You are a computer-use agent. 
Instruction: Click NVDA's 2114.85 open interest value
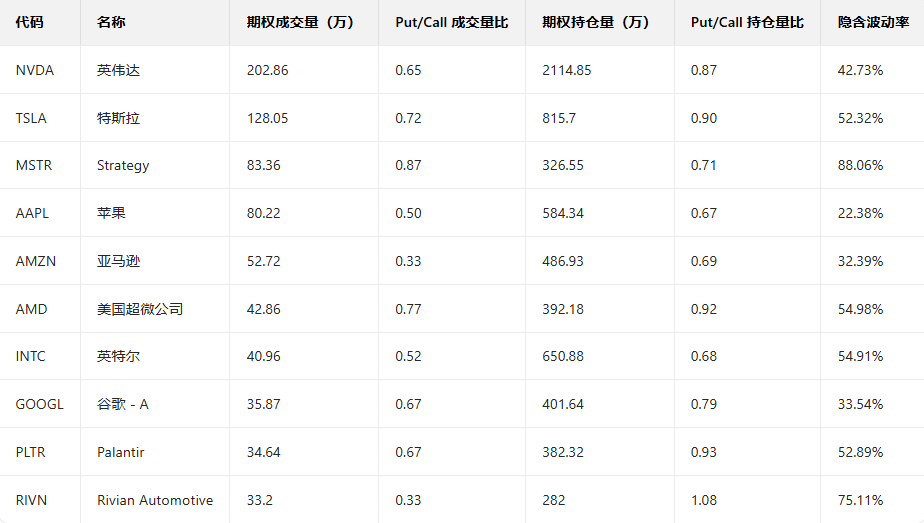coord(566,70)
